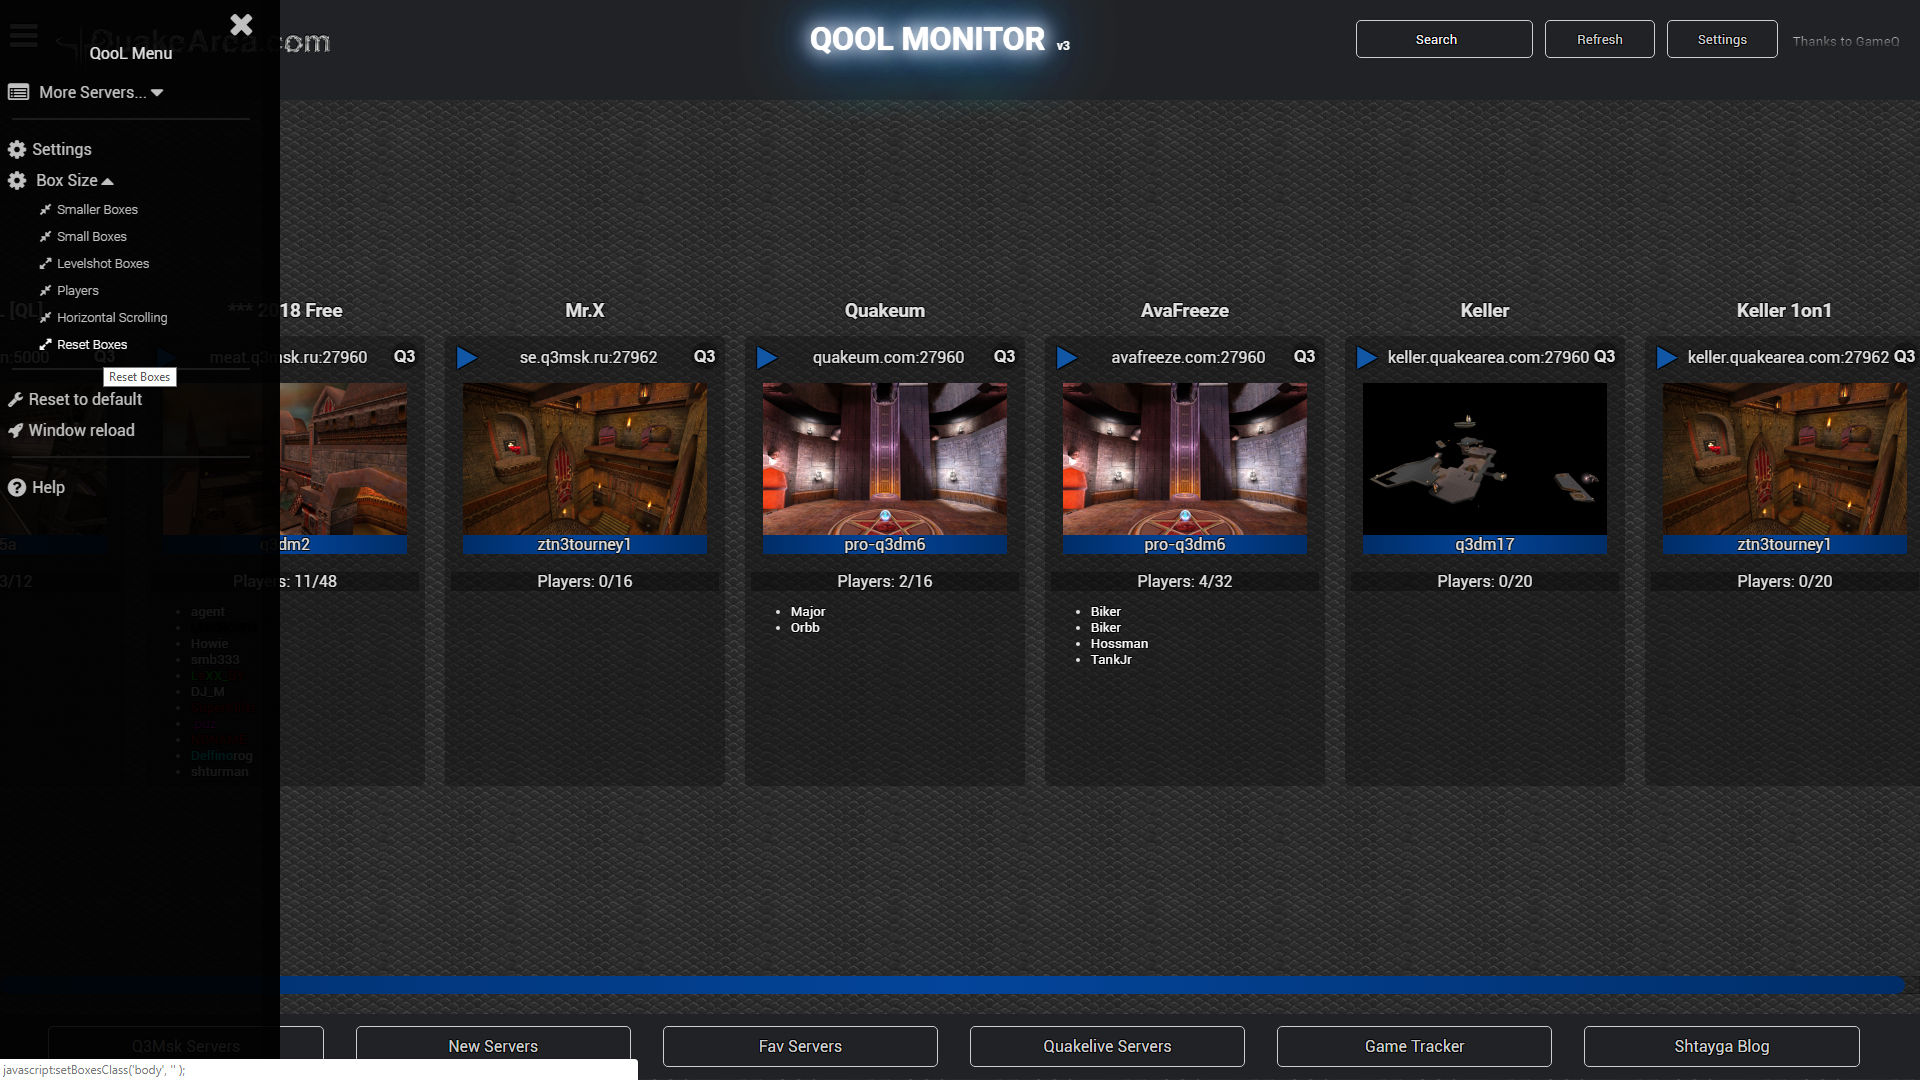Open AvaFreeze pro-q3dm6 levelshot thumbnail
The width and height of the screenshot is (1920, 1080).
[x=1185, y=459]
